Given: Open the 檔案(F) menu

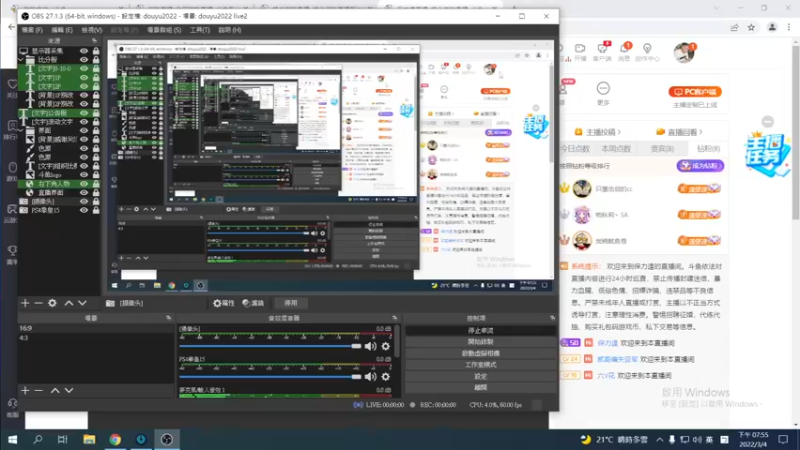Looking at the screenshot, I should tap(32, 30).
